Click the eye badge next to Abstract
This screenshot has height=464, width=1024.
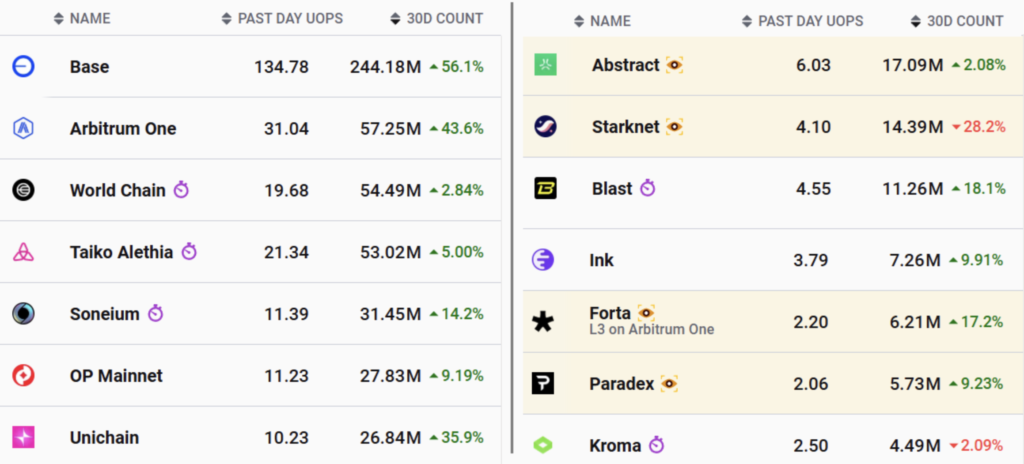click(675, 65)
